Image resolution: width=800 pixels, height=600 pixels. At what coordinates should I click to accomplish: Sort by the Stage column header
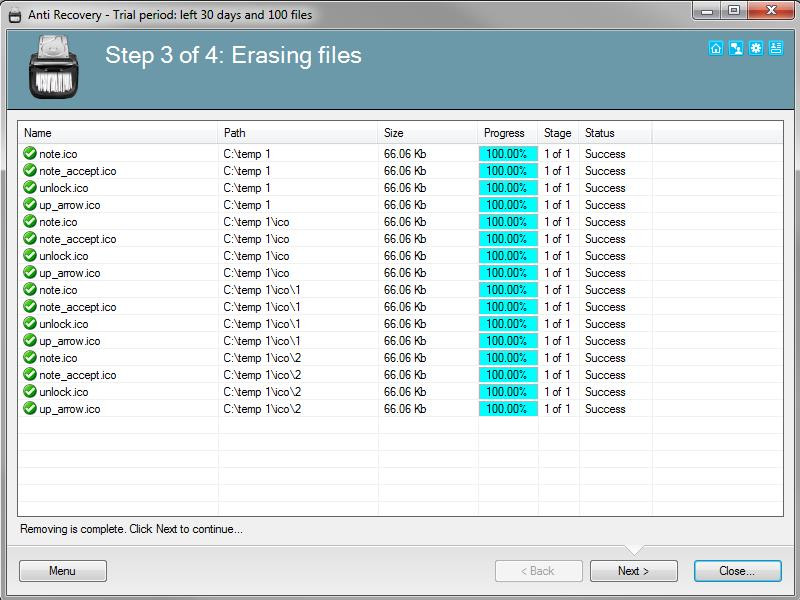pos(558,133)
